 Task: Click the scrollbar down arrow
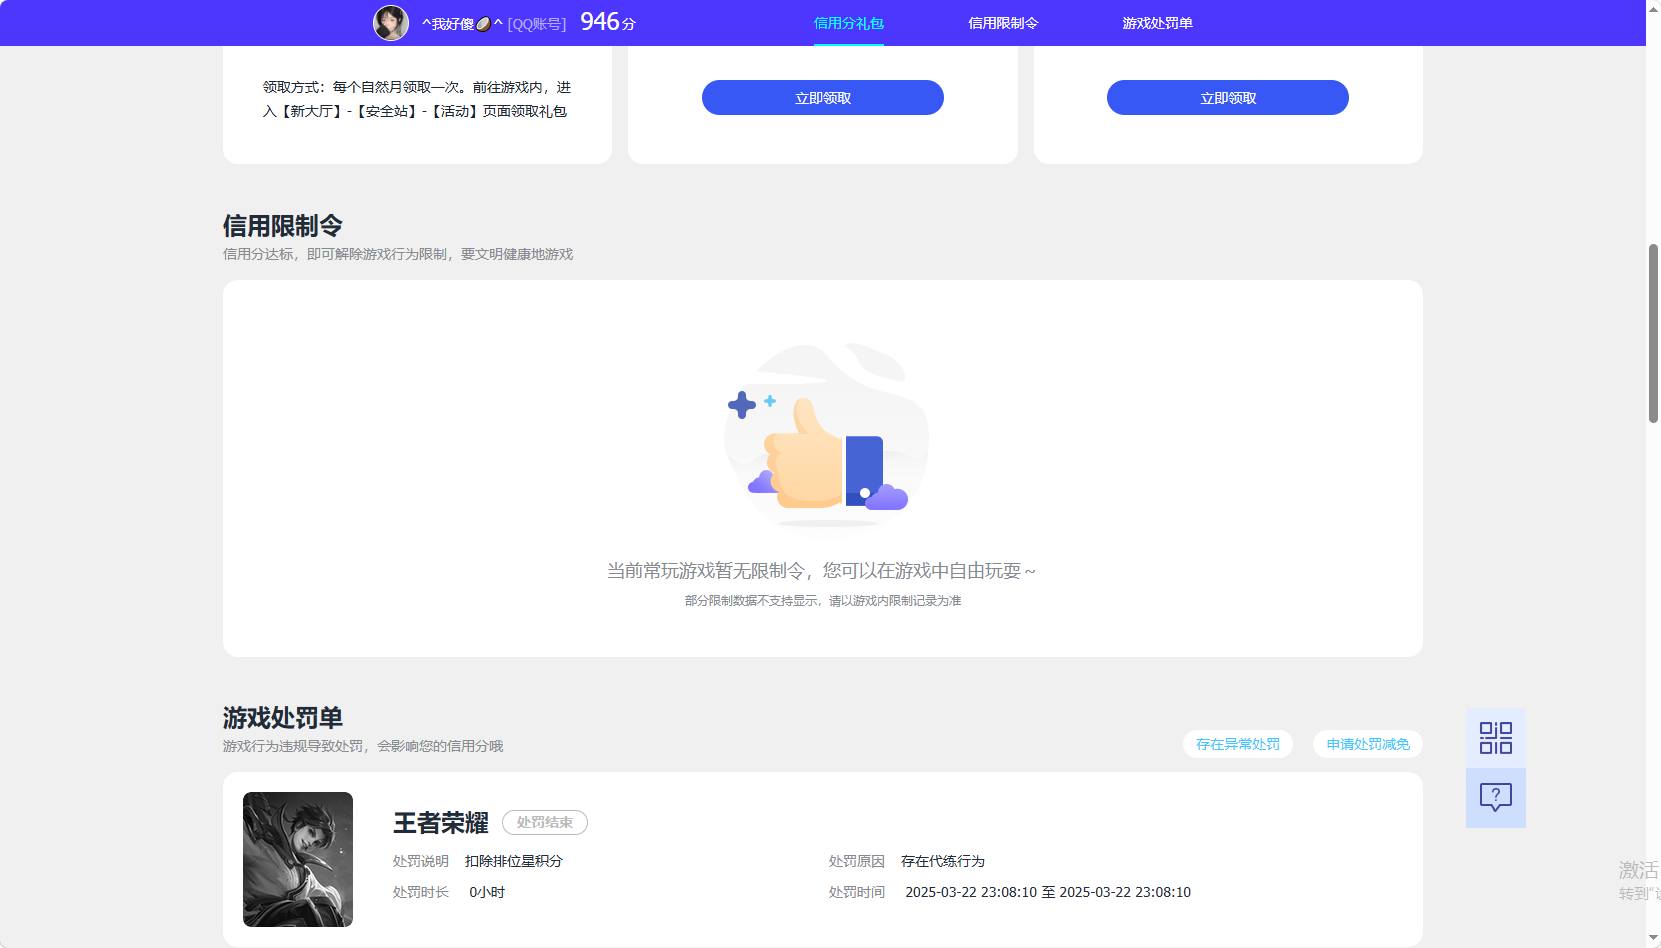[1653, 938]
